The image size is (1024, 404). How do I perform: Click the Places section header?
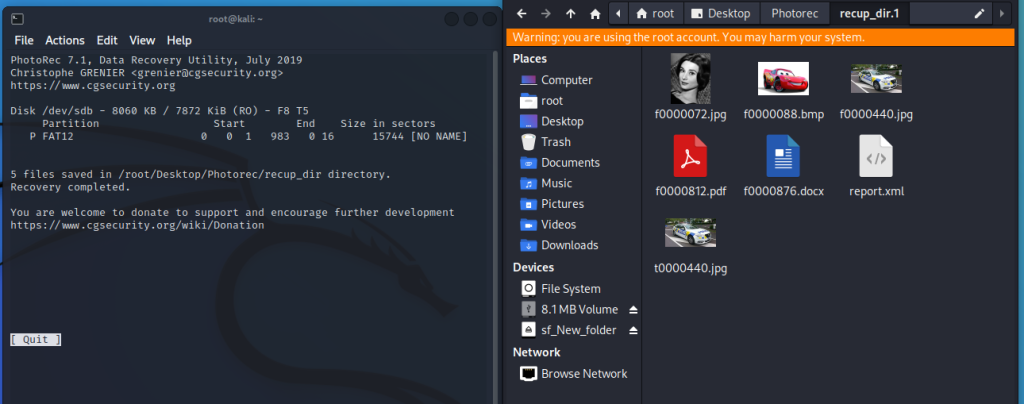click(530, 59)
